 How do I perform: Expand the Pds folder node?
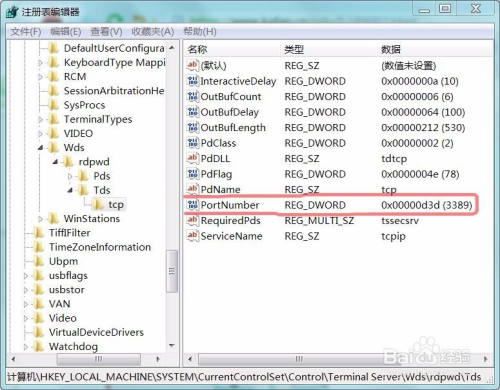point(70,176)
